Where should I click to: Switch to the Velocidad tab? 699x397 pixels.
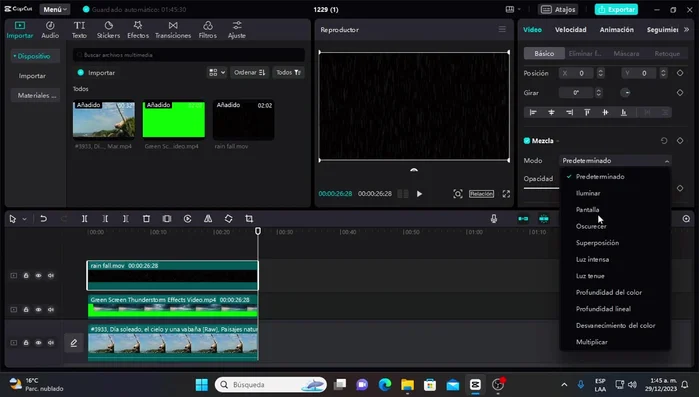pos(571,29)
